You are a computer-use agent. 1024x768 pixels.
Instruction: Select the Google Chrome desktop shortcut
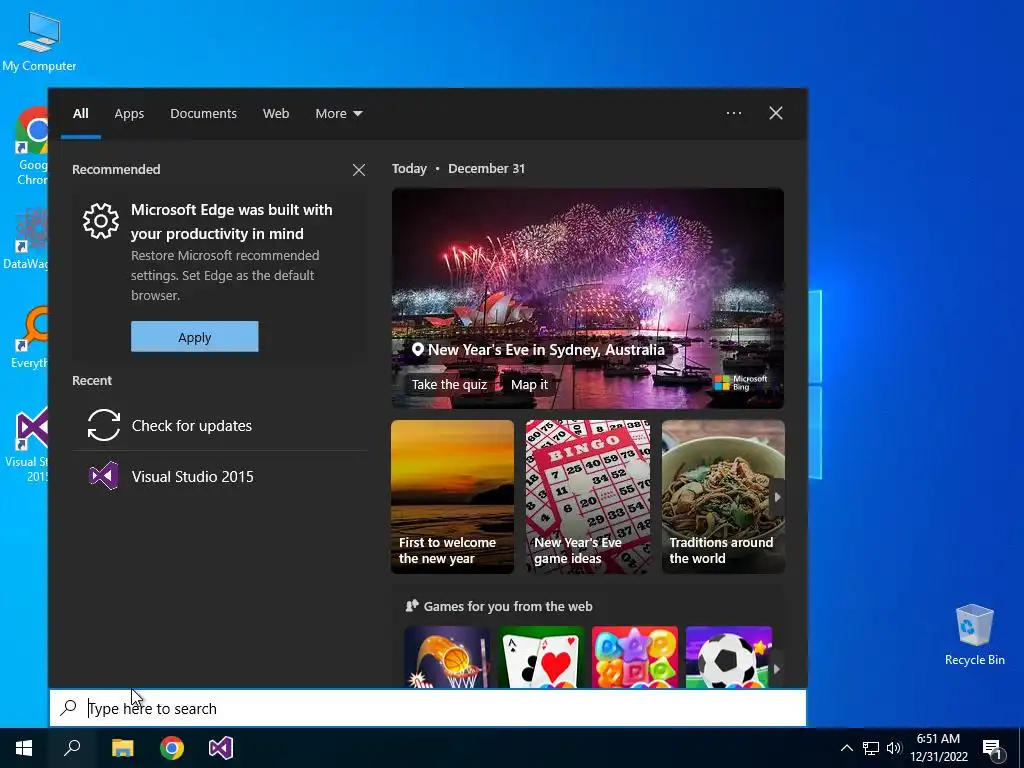[x=33, y=146]
